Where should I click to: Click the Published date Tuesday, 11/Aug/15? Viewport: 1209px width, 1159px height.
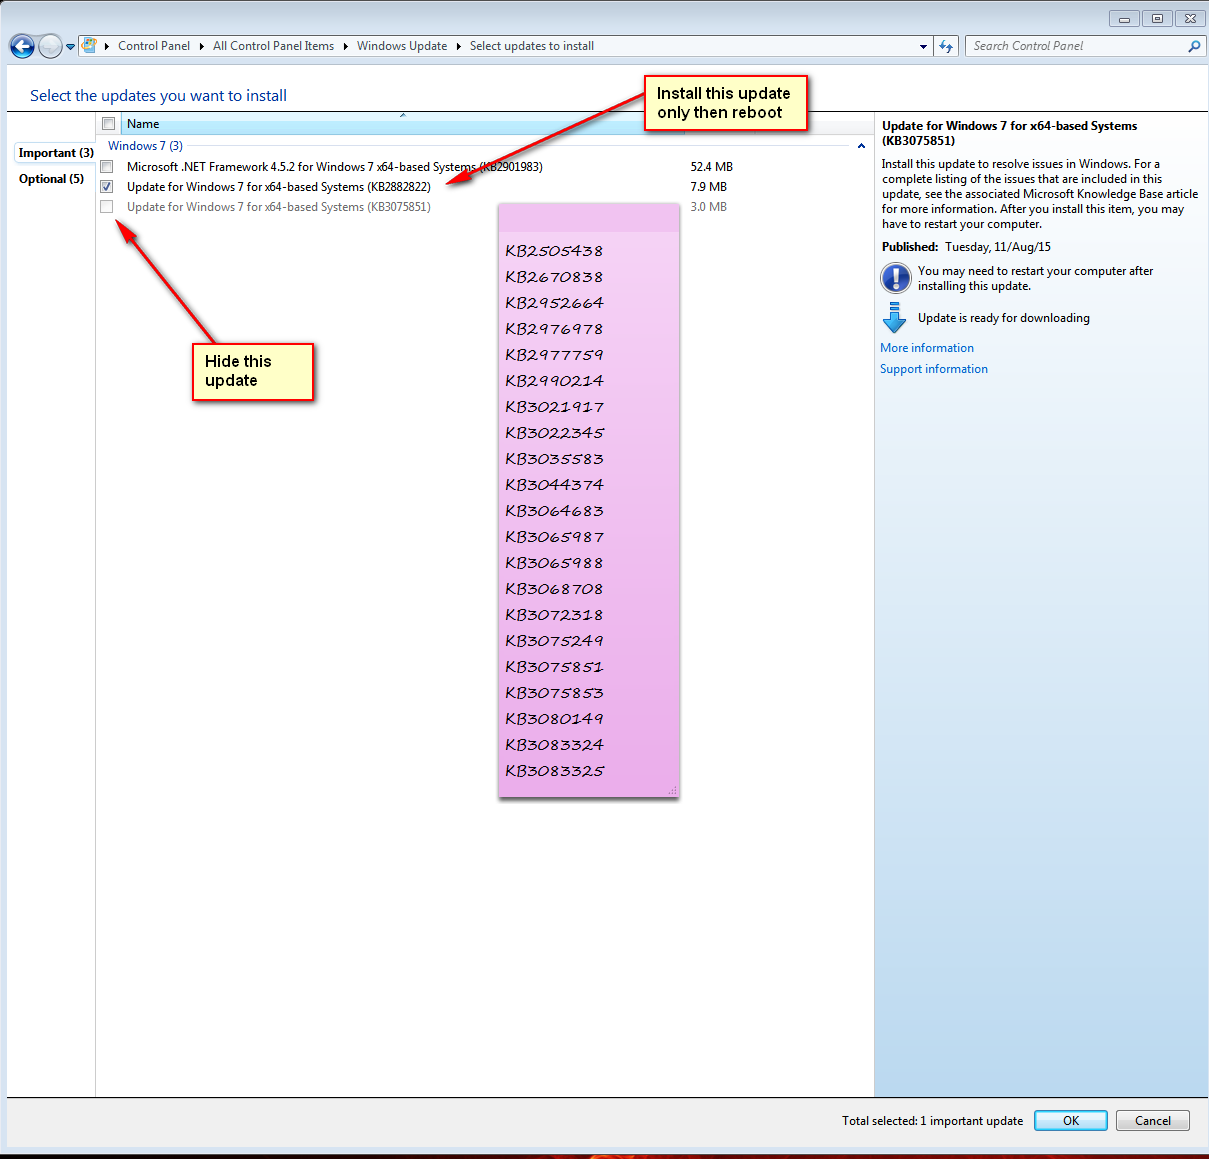click(x=998, y=247)
